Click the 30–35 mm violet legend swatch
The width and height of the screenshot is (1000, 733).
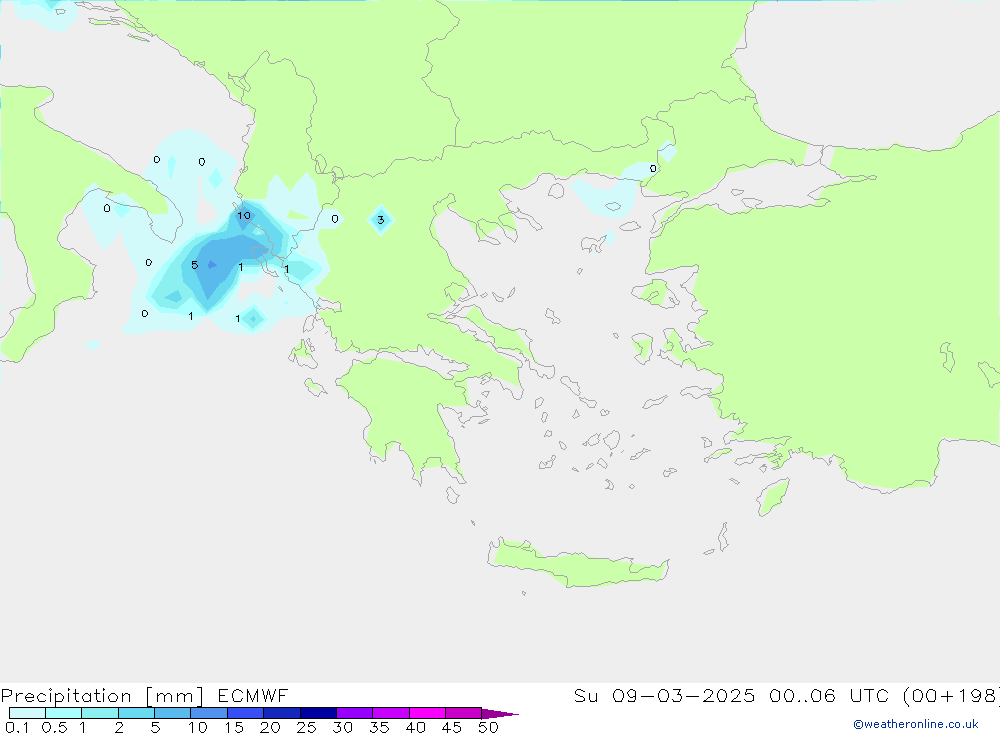pos(355,713)
